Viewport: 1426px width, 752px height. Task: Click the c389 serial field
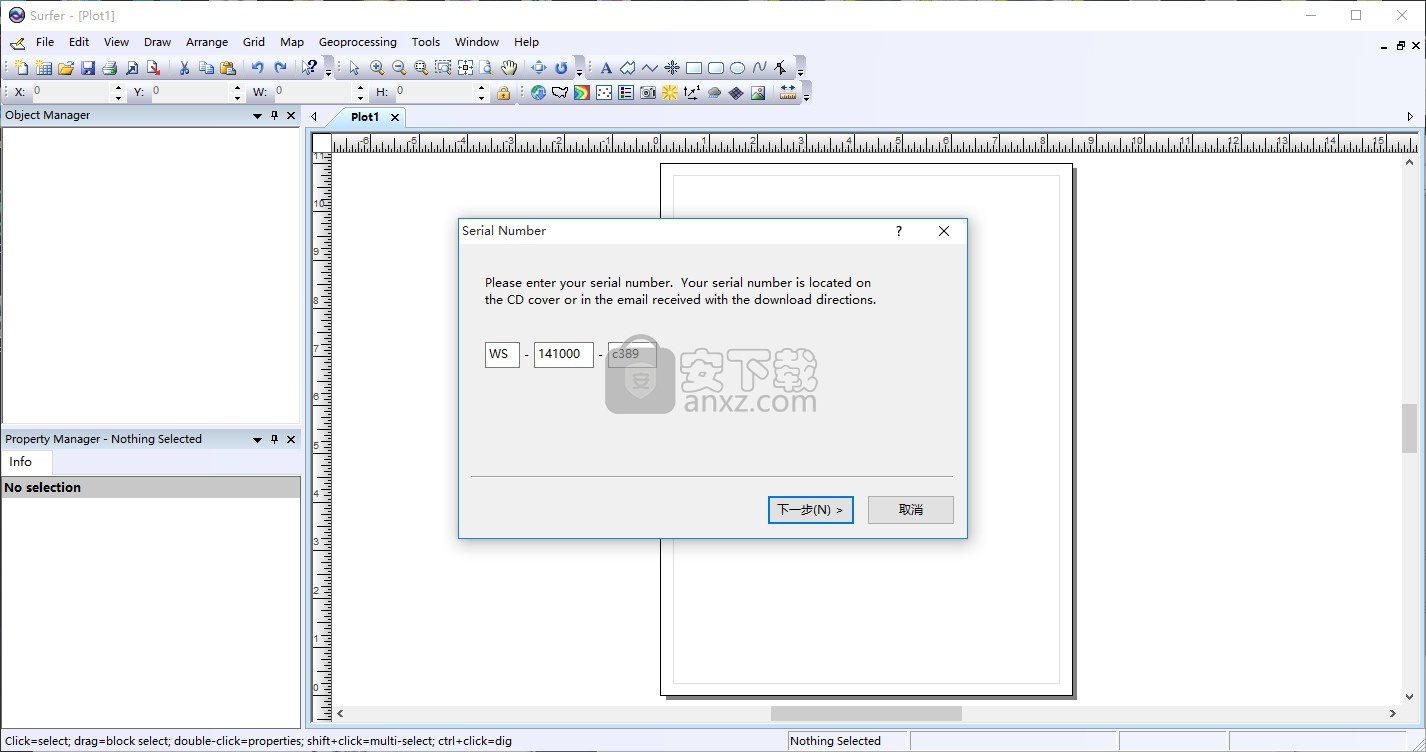click(x=632, y=354)
